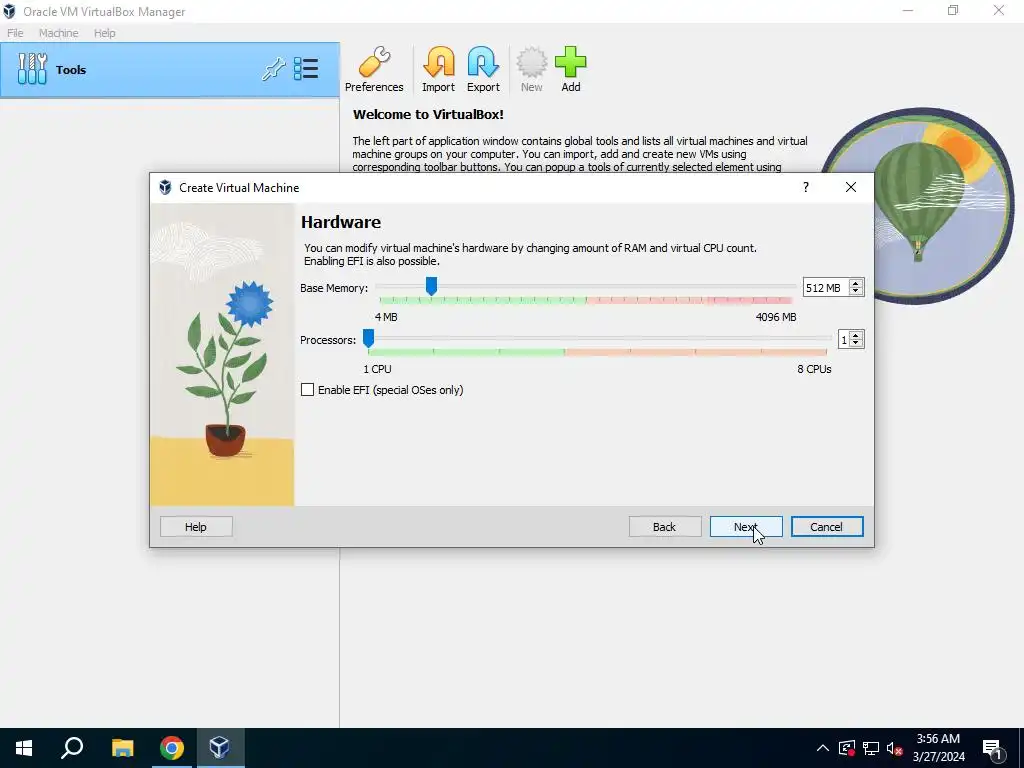Viewport: 1024px width, 768px height.
Task: Click the tray icon with red dot
Action: [846, 748]
